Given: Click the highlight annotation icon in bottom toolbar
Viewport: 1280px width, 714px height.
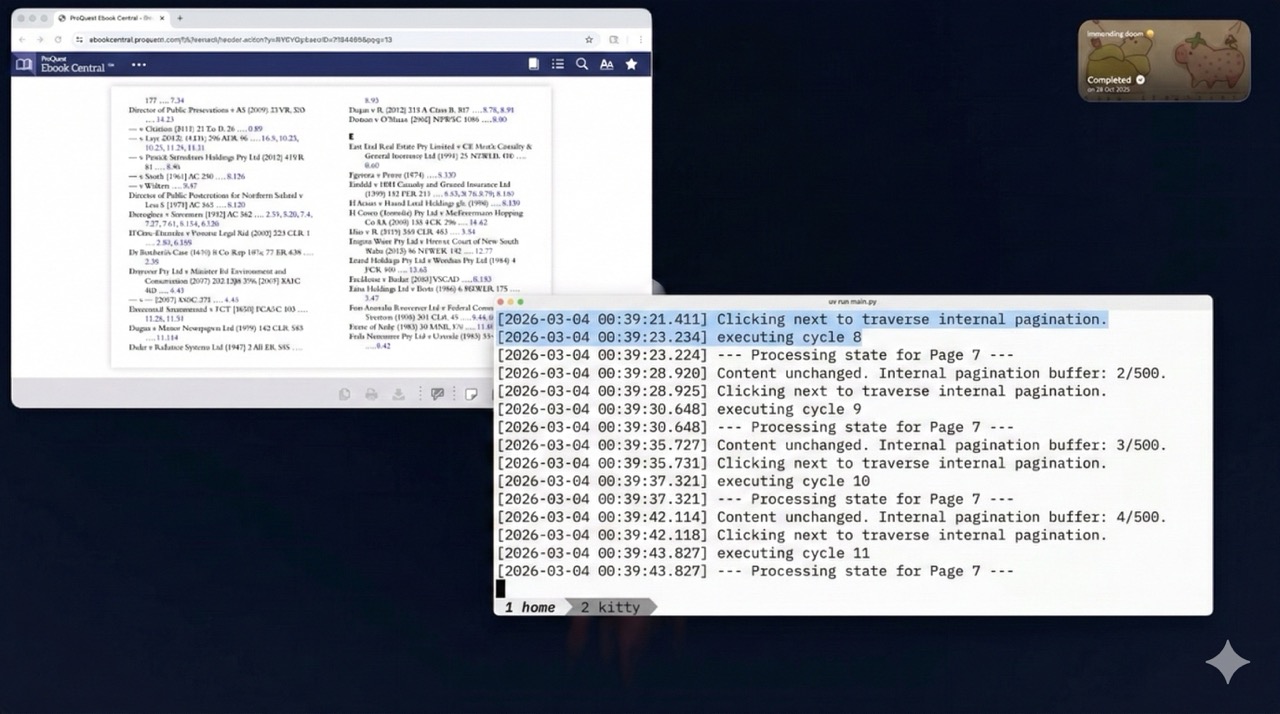Looking at the screenshot, I should [x=437, y=394].
